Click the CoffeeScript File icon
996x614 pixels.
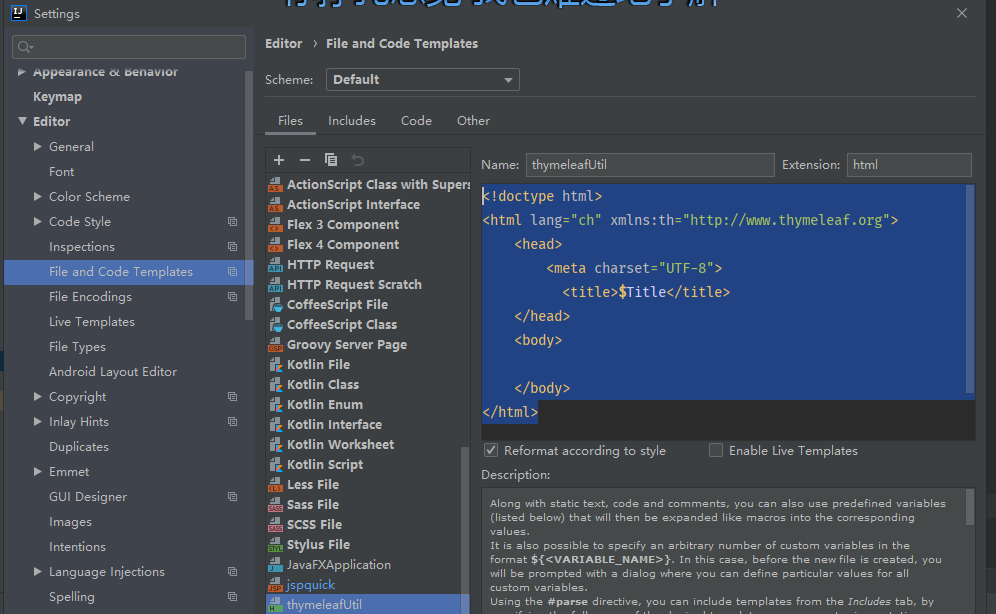275,305
